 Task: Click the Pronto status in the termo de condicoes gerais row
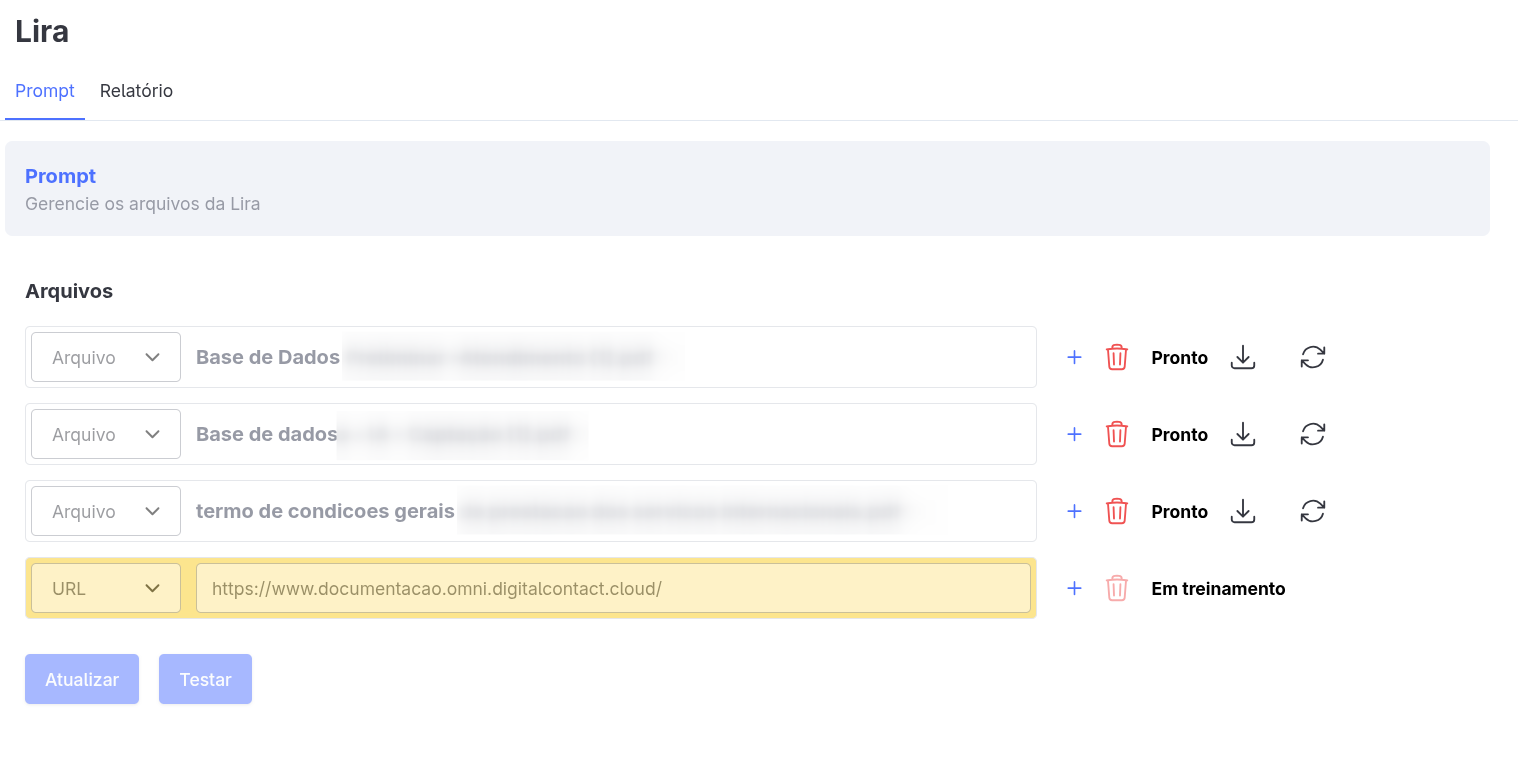point(1180,511)
